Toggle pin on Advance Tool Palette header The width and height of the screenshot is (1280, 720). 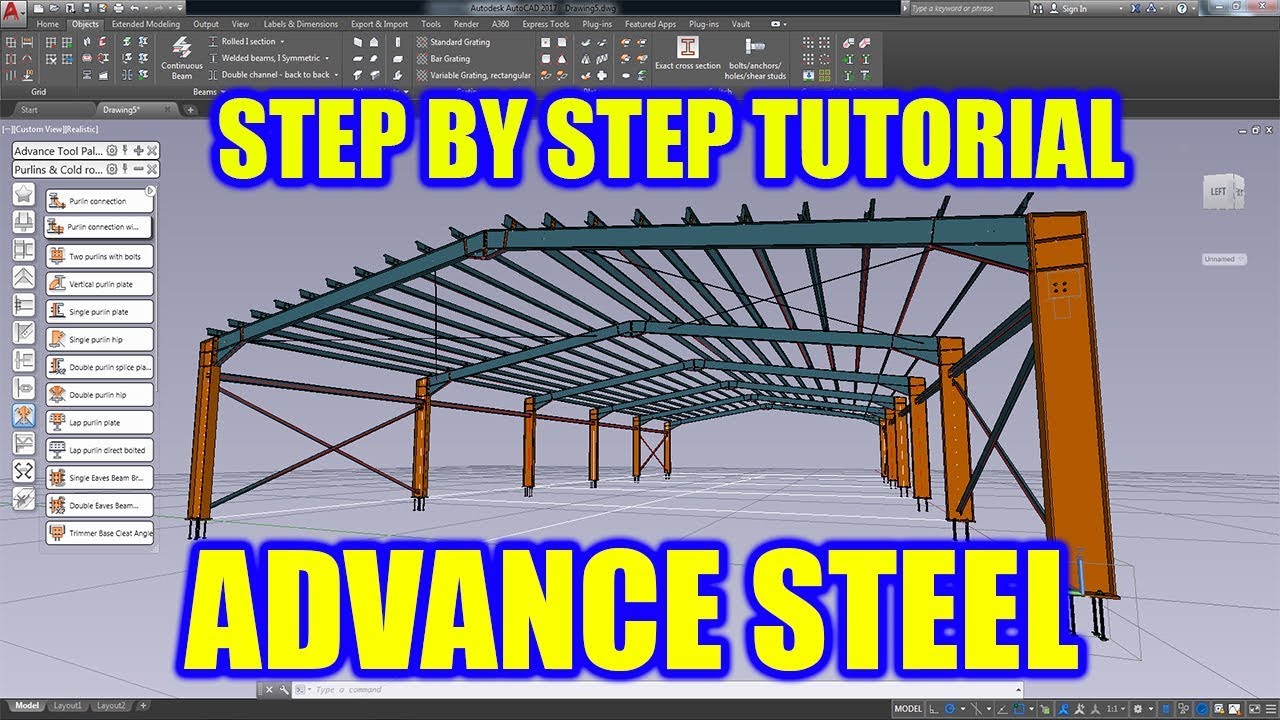coord(125,151)
